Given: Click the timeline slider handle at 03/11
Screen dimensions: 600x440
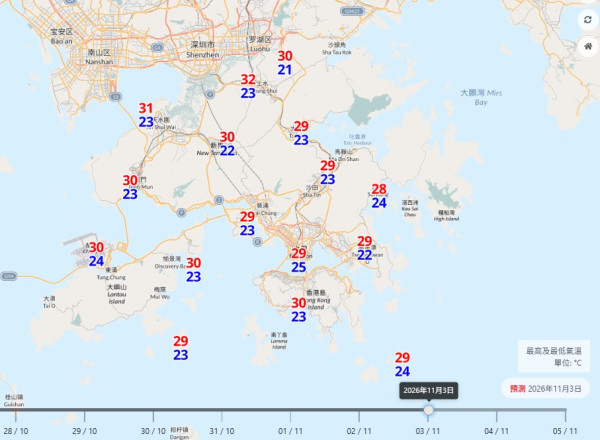Looking at the screenshot, I should click(429, 410).
